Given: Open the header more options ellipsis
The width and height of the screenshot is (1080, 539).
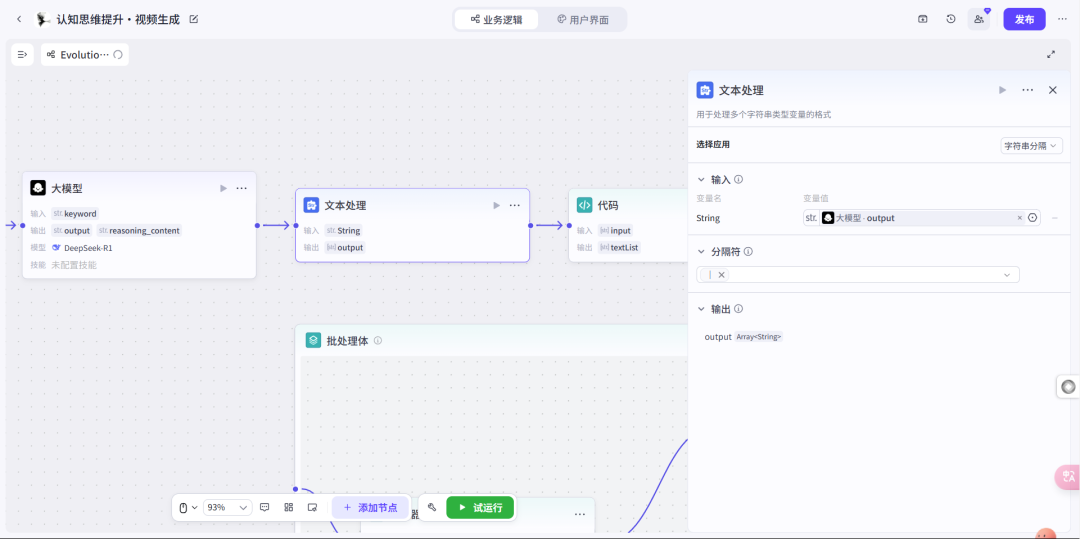Looking at the screenshot, I should pyautogui.click(x=1062, y=19).
